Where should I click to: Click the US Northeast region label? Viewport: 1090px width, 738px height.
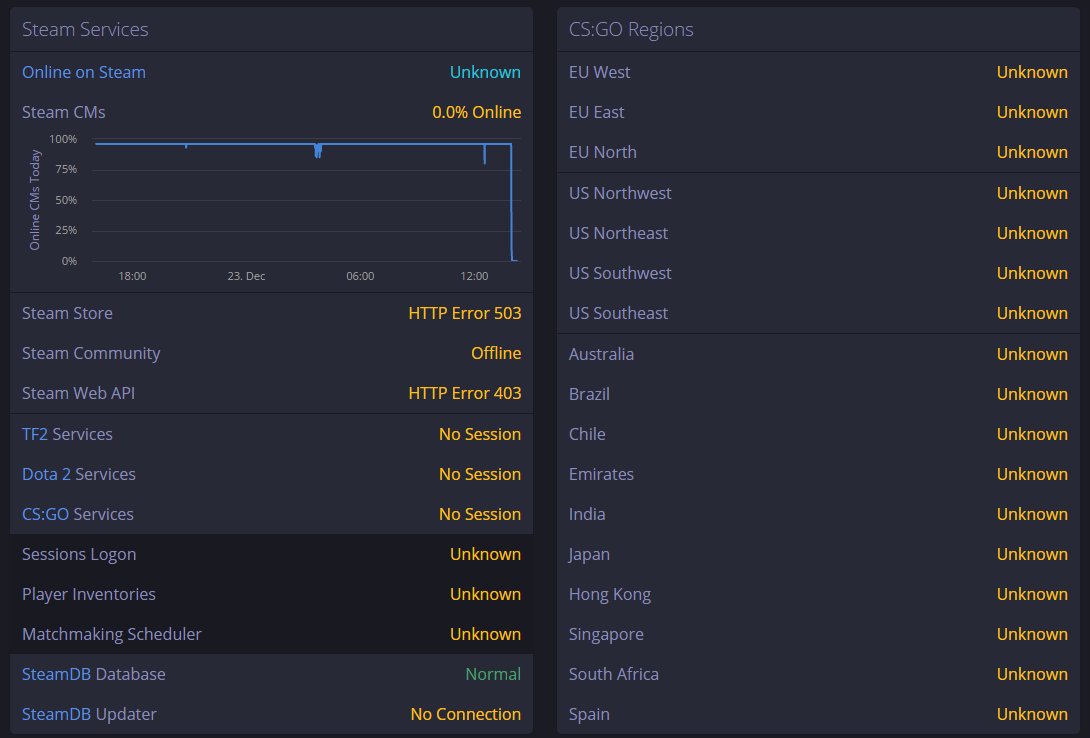(x=618, y=233)
